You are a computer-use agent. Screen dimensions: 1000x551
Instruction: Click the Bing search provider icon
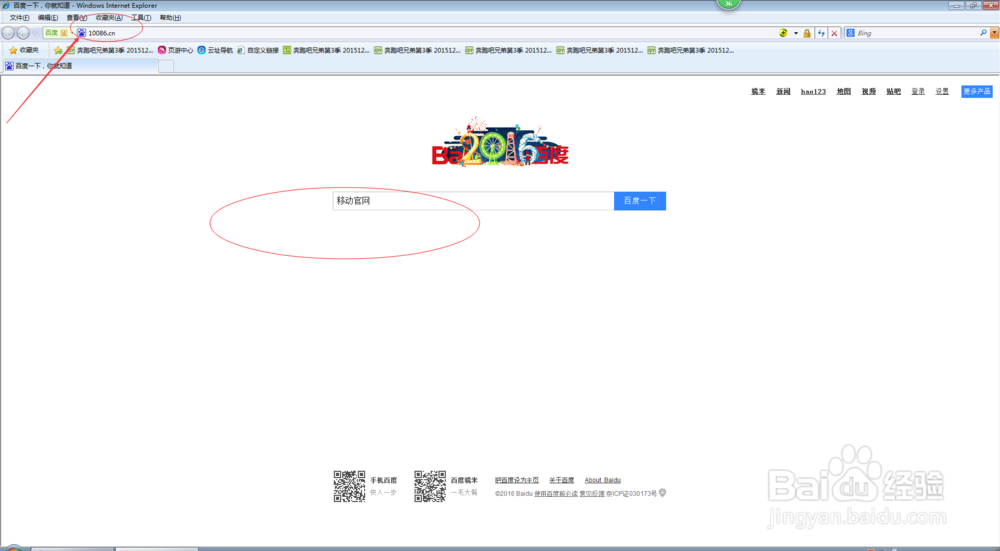[850, 33]
